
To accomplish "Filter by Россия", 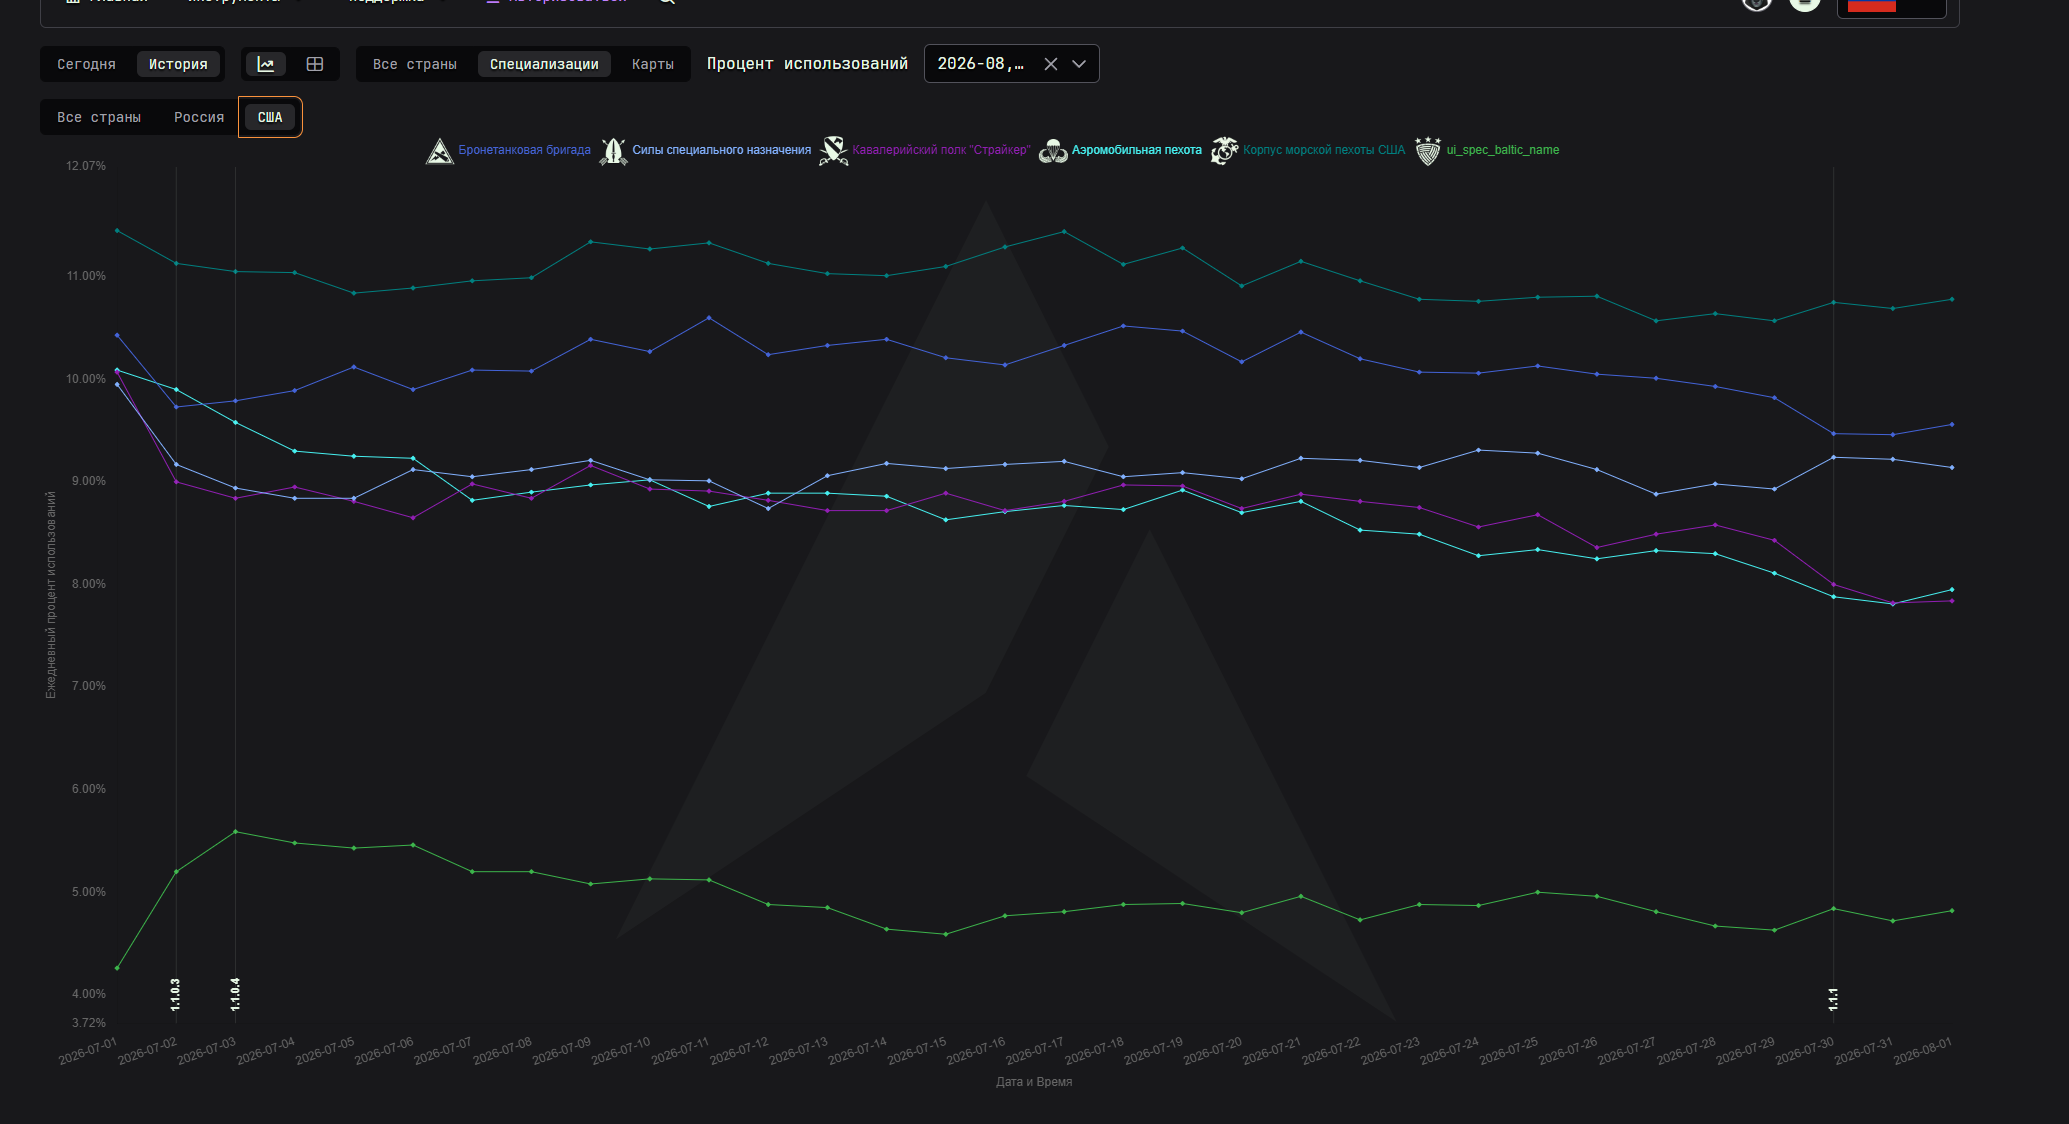I will pyautogui.click(x=199, y=117).
